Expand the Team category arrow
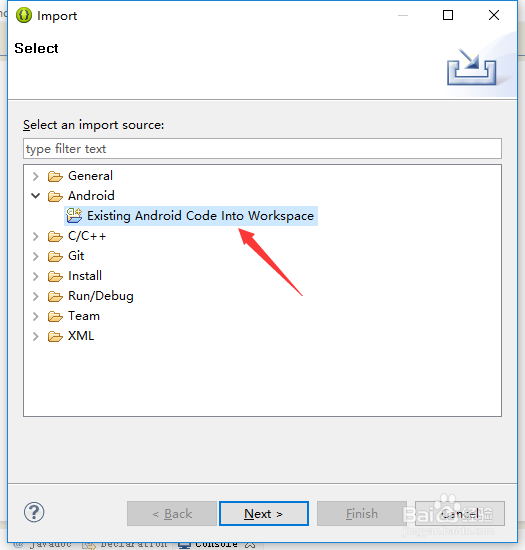 coord(35,316)
